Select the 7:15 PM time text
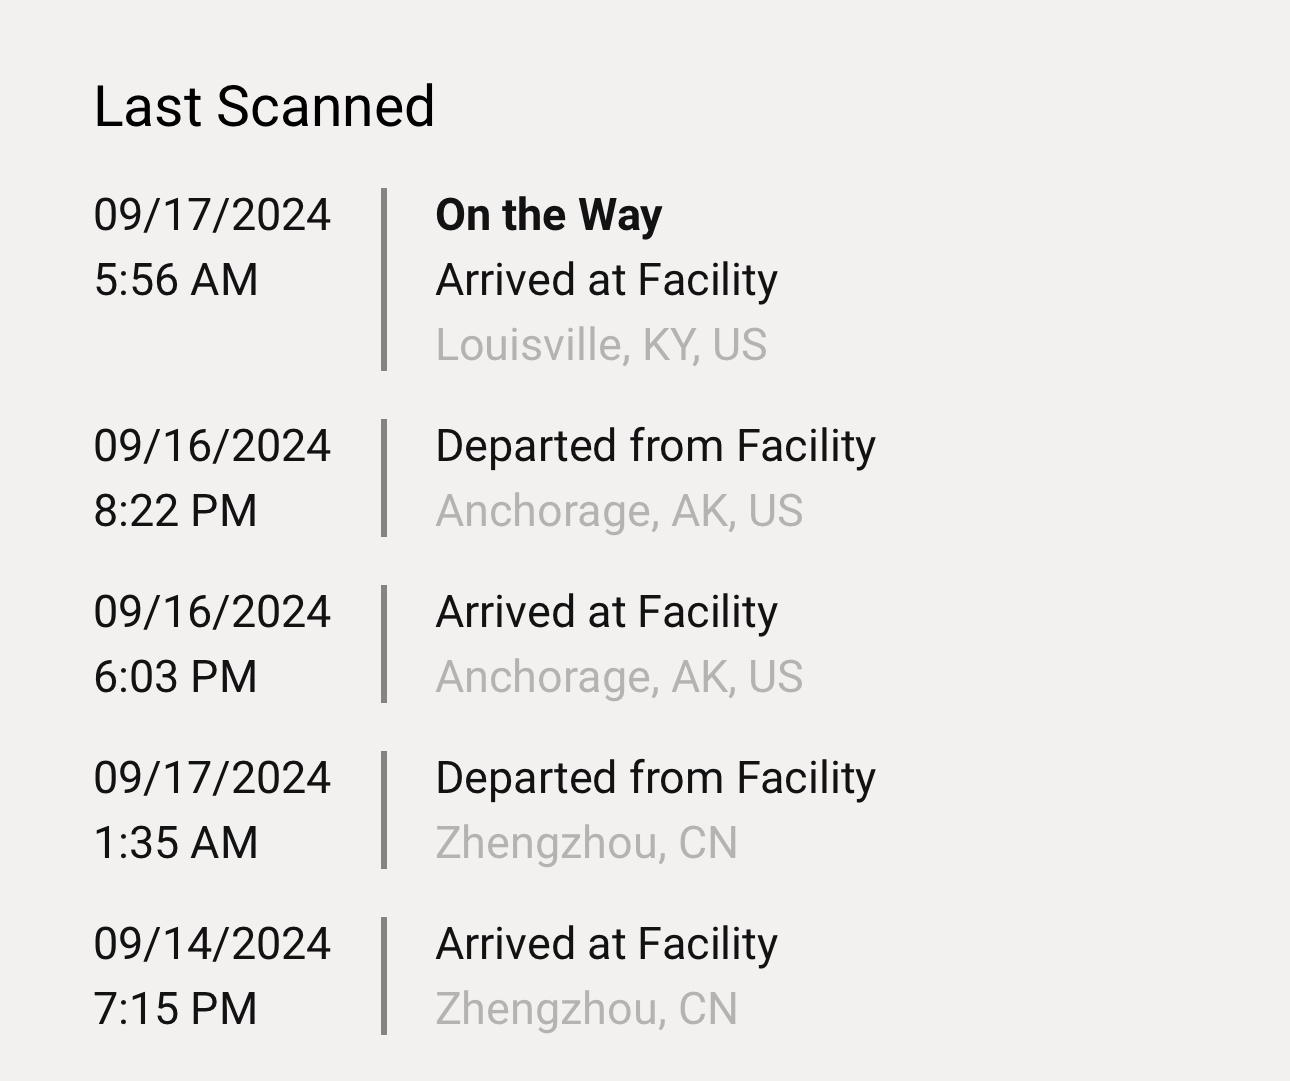 coord(176,1009)
